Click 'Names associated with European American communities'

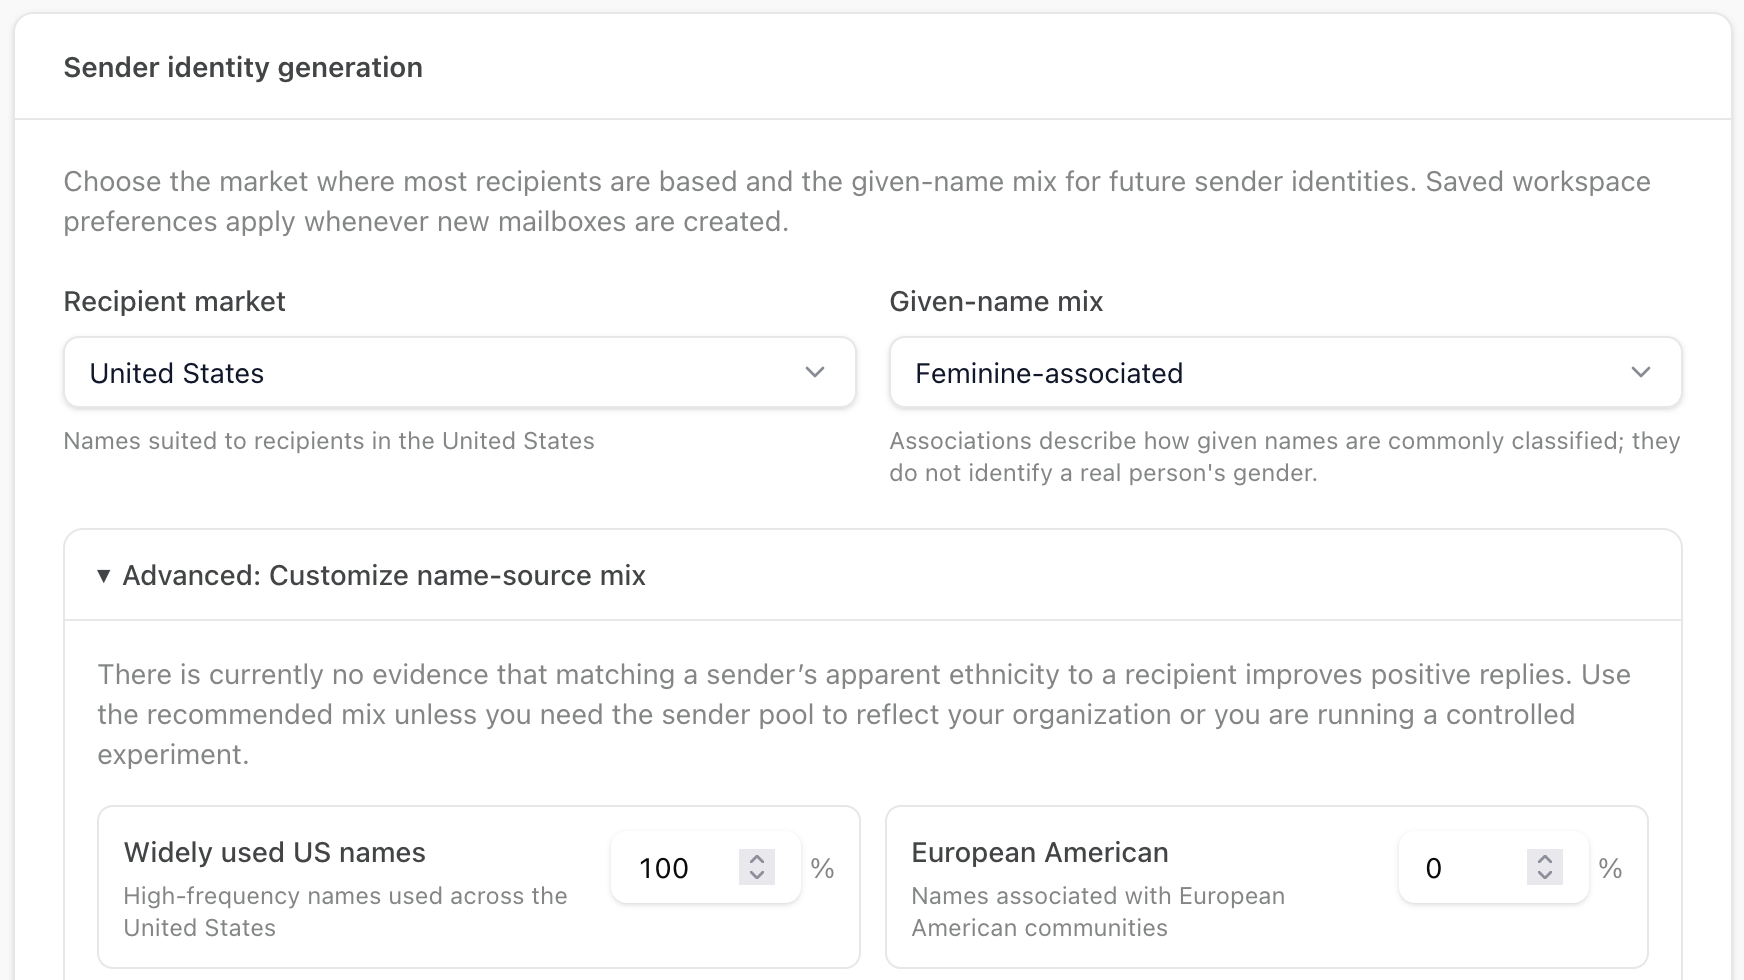pos(1098,911)
